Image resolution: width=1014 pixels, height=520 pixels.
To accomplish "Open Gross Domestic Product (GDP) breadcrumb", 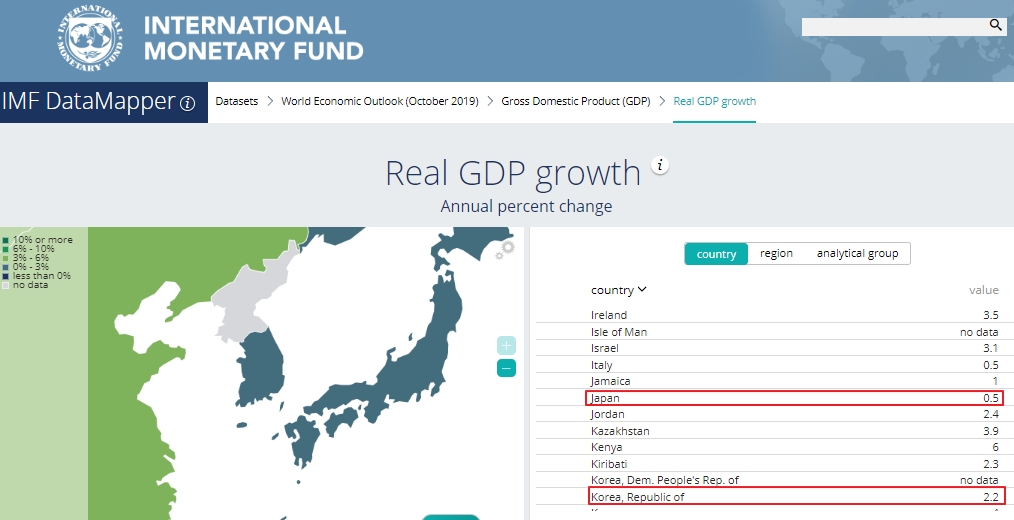I will coord(575,101).
